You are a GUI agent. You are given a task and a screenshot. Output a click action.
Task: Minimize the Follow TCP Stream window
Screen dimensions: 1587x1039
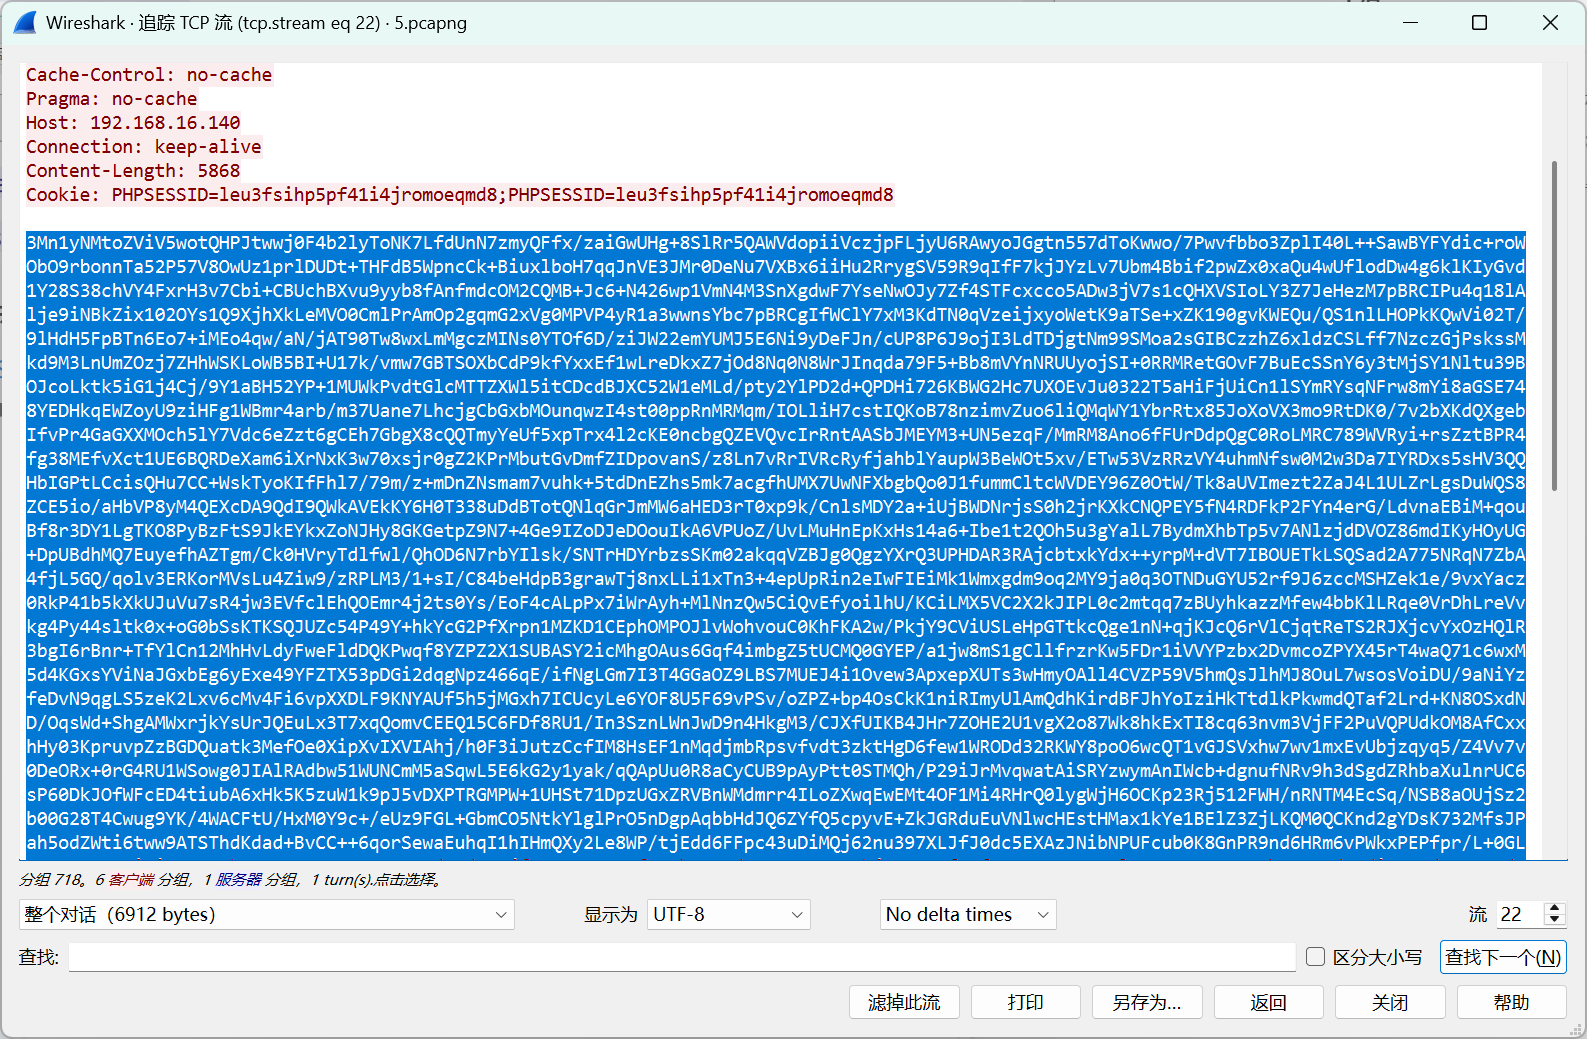click(x=1410, y=23)
